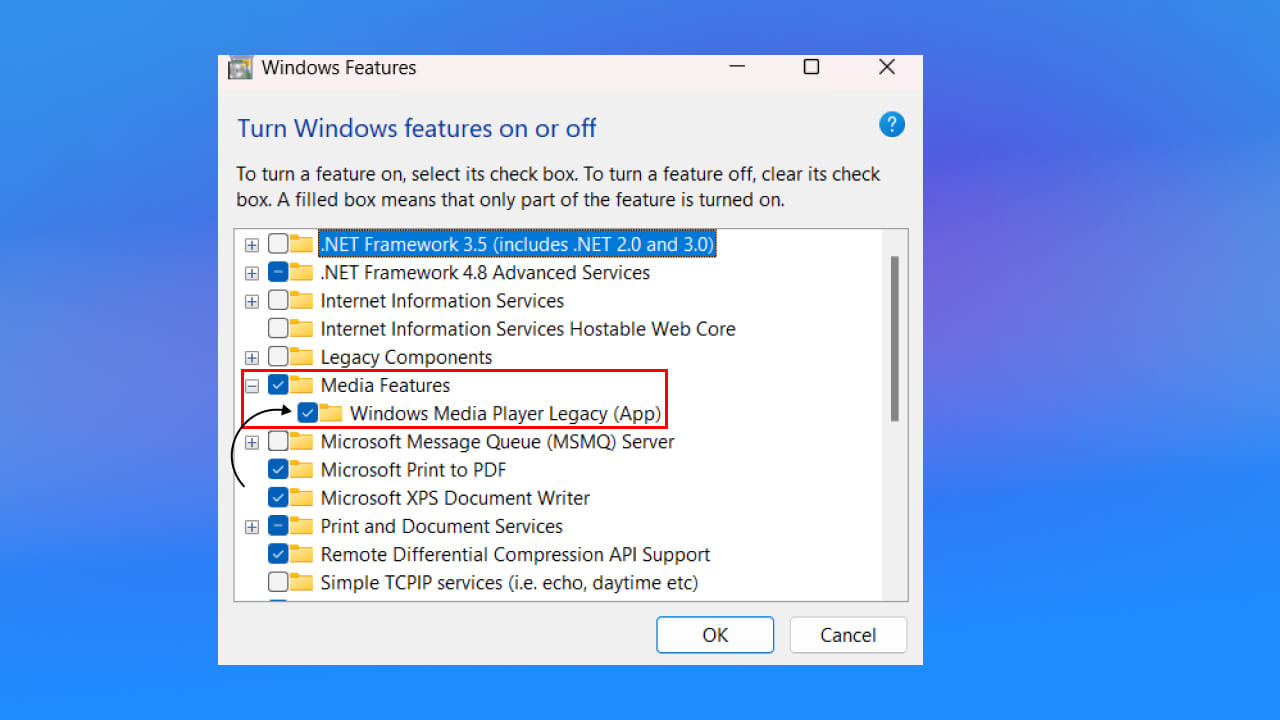
Task: Select "Simple TCPIP services (i.e. echo, daytime etc)" text
Action: 509,582
